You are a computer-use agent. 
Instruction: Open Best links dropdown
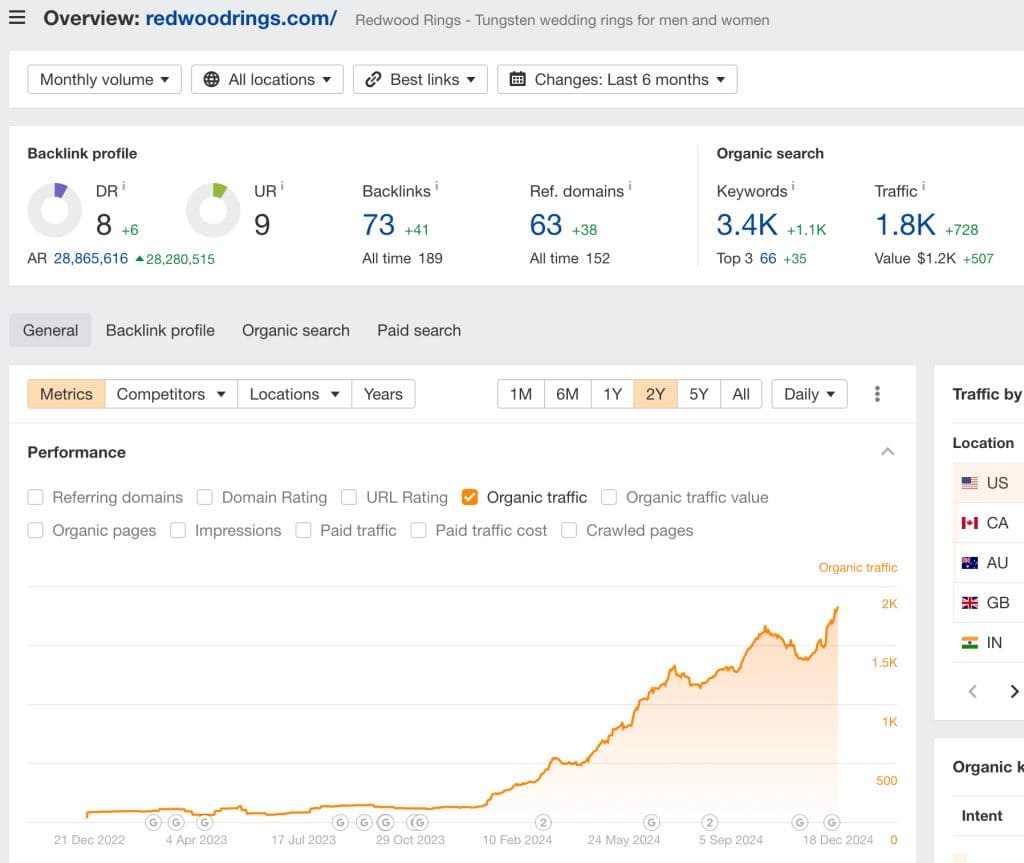[421, 79]
